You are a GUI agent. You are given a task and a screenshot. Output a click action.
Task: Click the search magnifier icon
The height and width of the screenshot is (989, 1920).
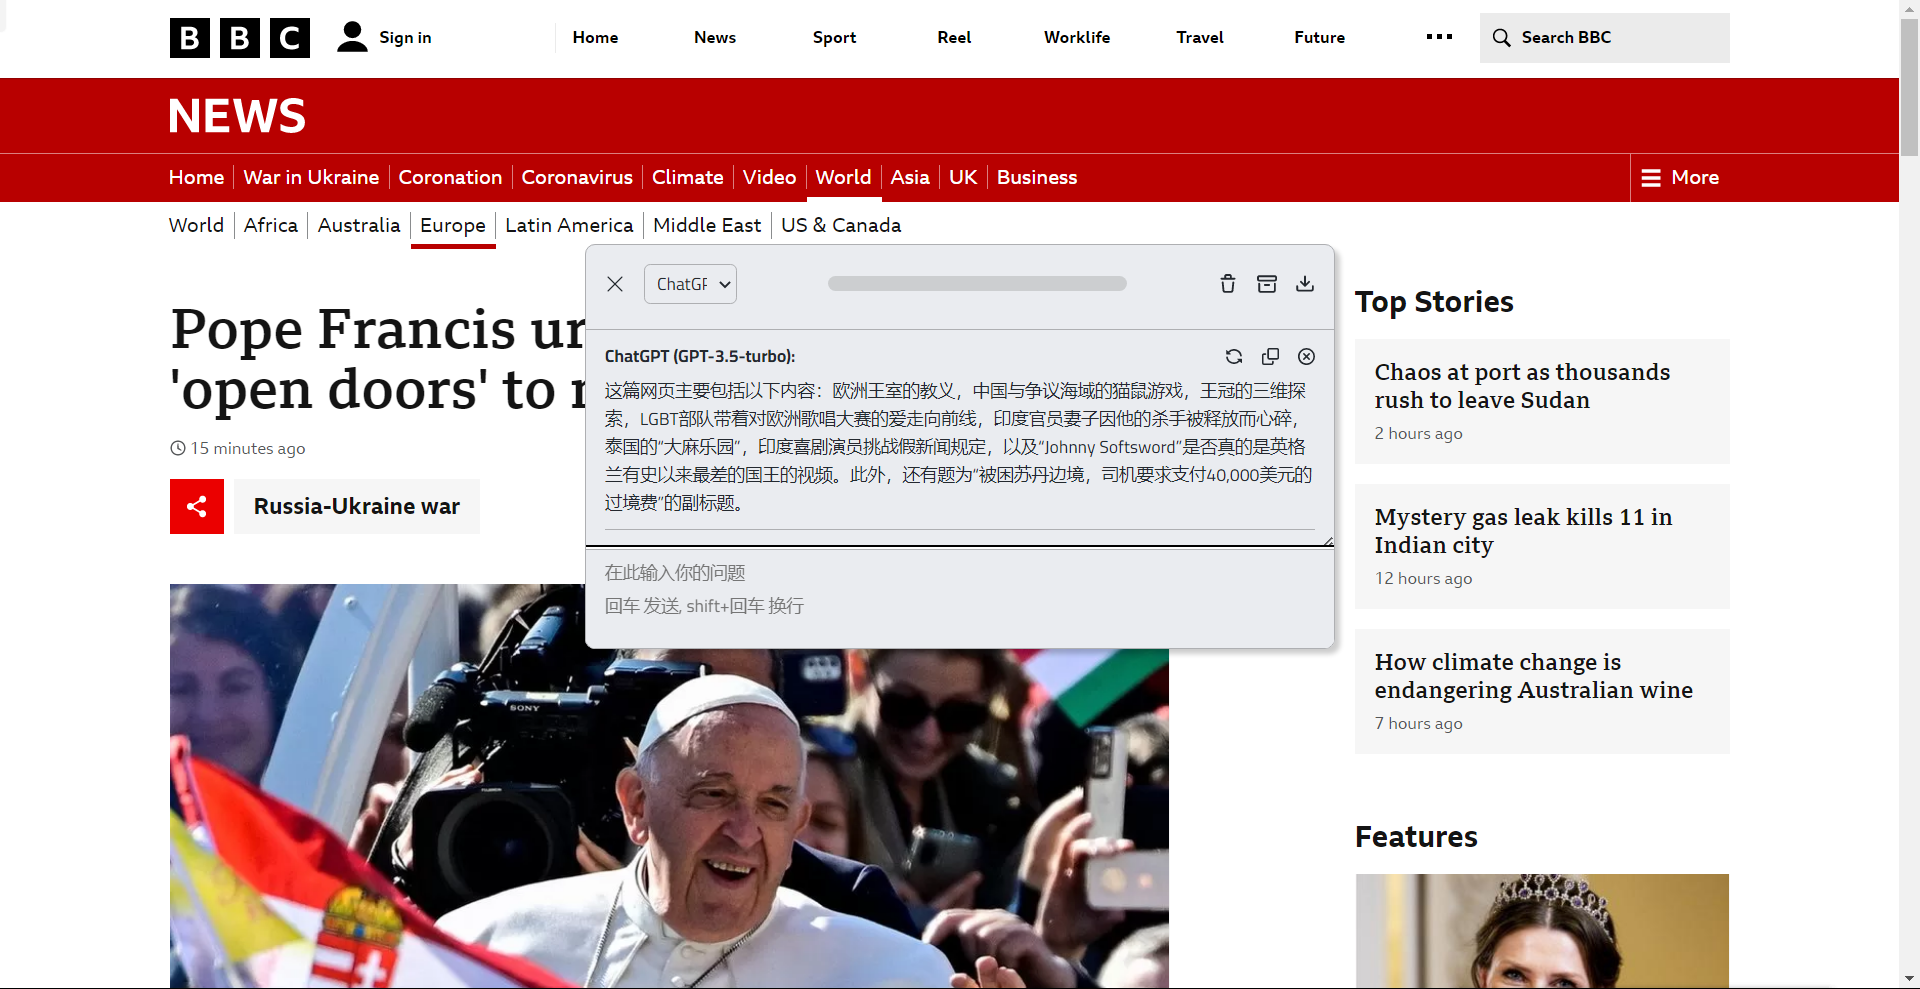(x=1501, y=38)
